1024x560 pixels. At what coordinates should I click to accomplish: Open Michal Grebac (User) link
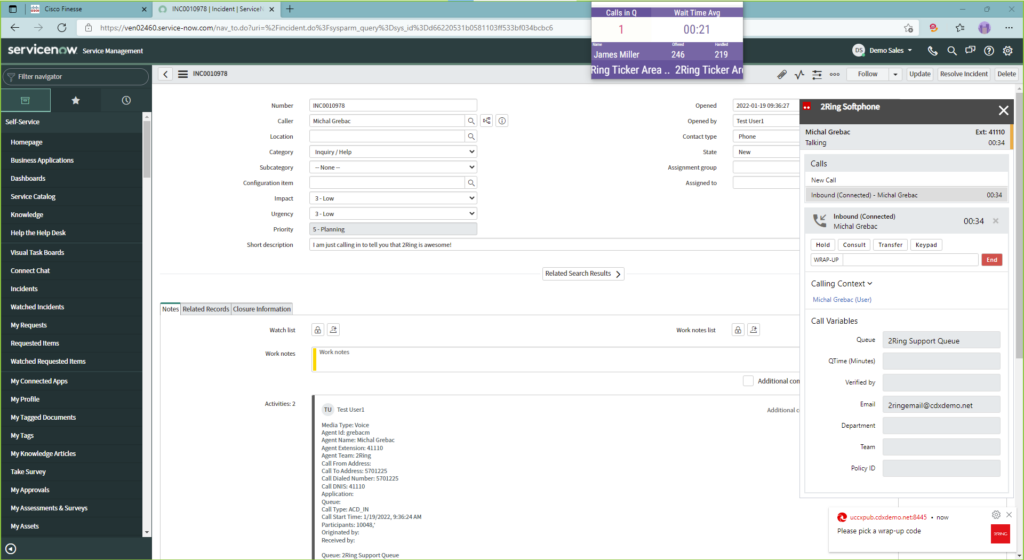click(x=842, y=300)
